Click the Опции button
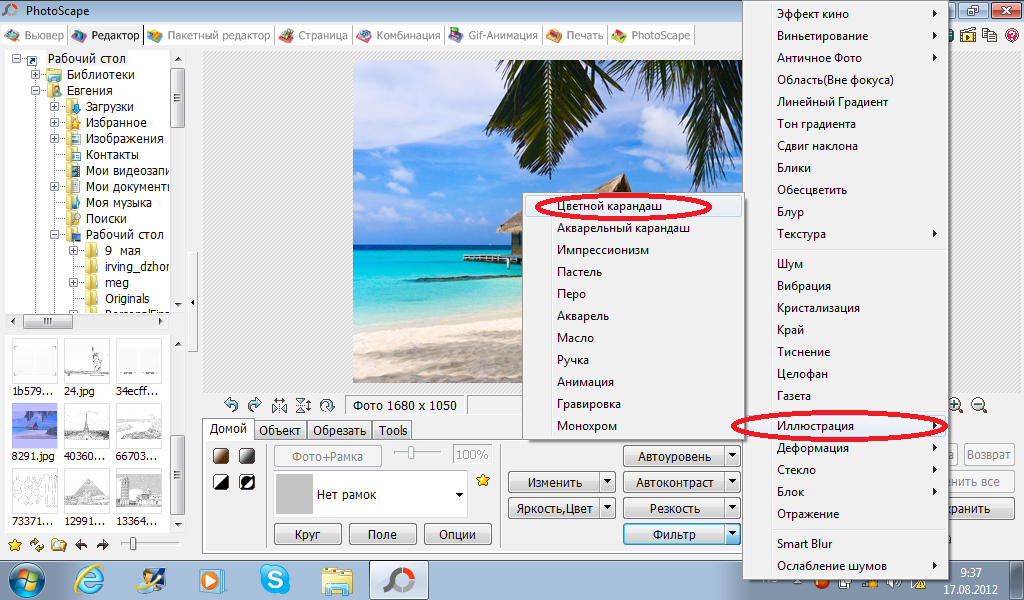This screenshot has height=600, width=1024. point(457,534)
